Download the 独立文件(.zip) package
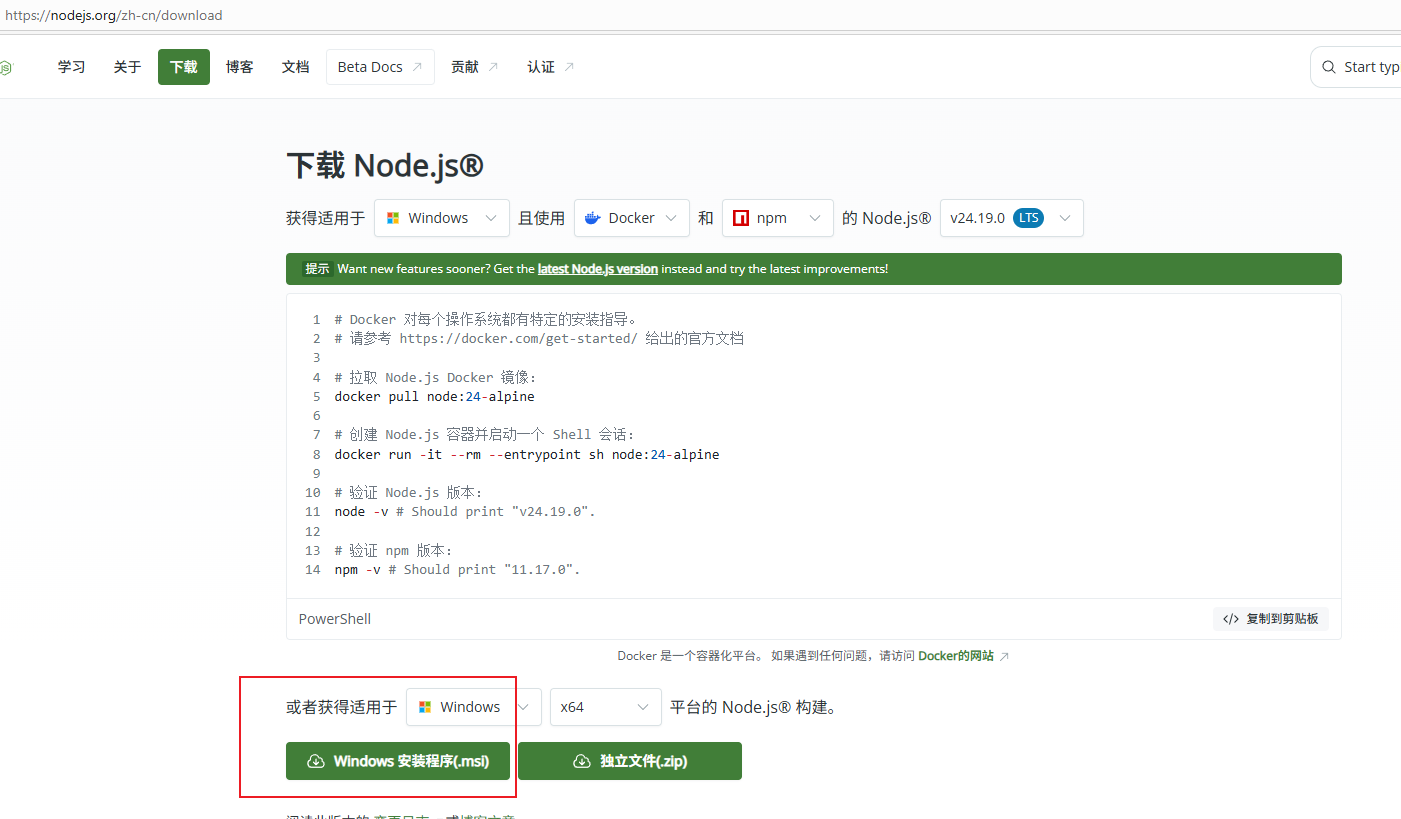 pos(630,761)
